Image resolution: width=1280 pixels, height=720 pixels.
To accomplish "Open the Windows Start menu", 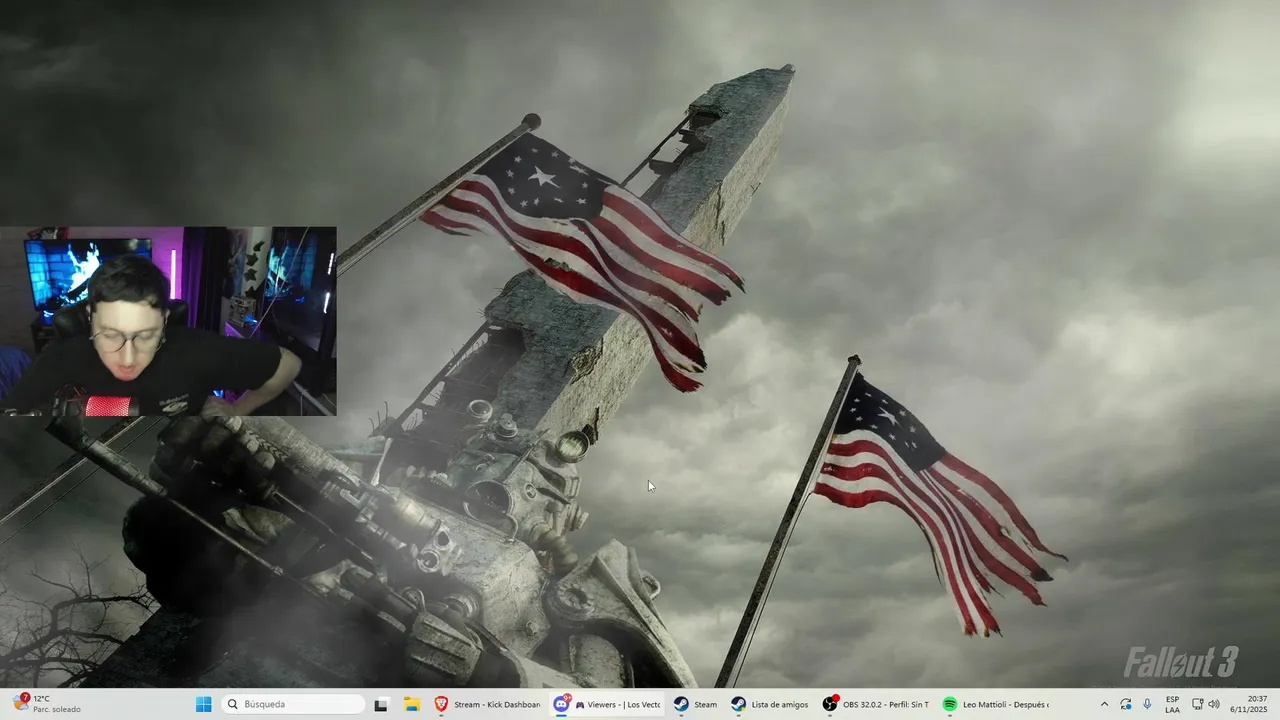I will (x=203, y=704).
